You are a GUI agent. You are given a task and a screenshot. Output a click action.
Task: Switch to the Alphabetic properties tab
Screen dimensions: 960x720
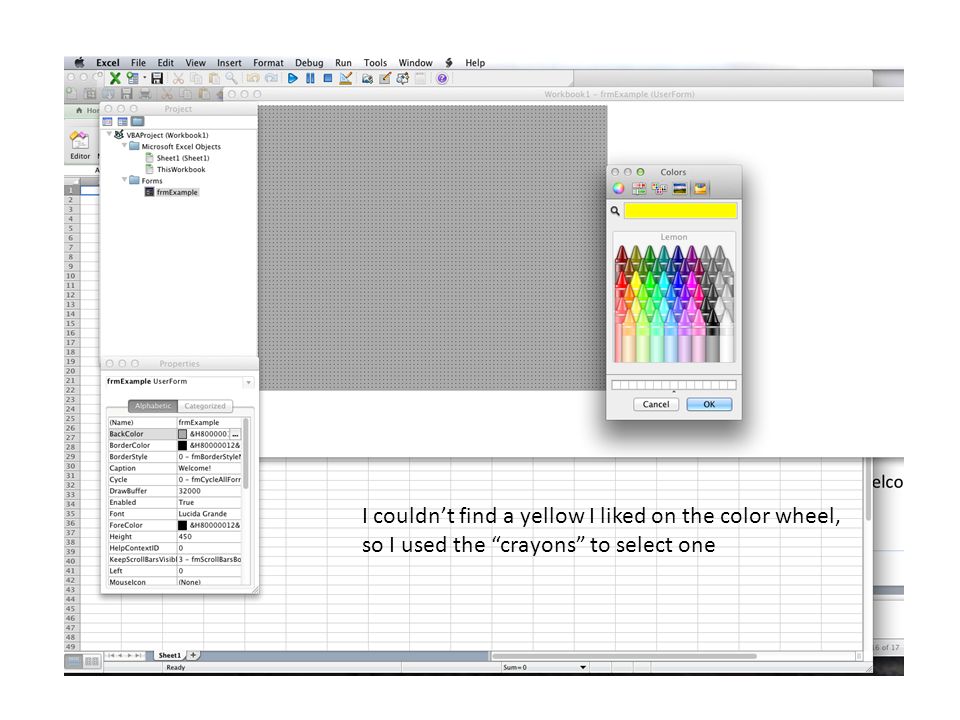[153, 406]
